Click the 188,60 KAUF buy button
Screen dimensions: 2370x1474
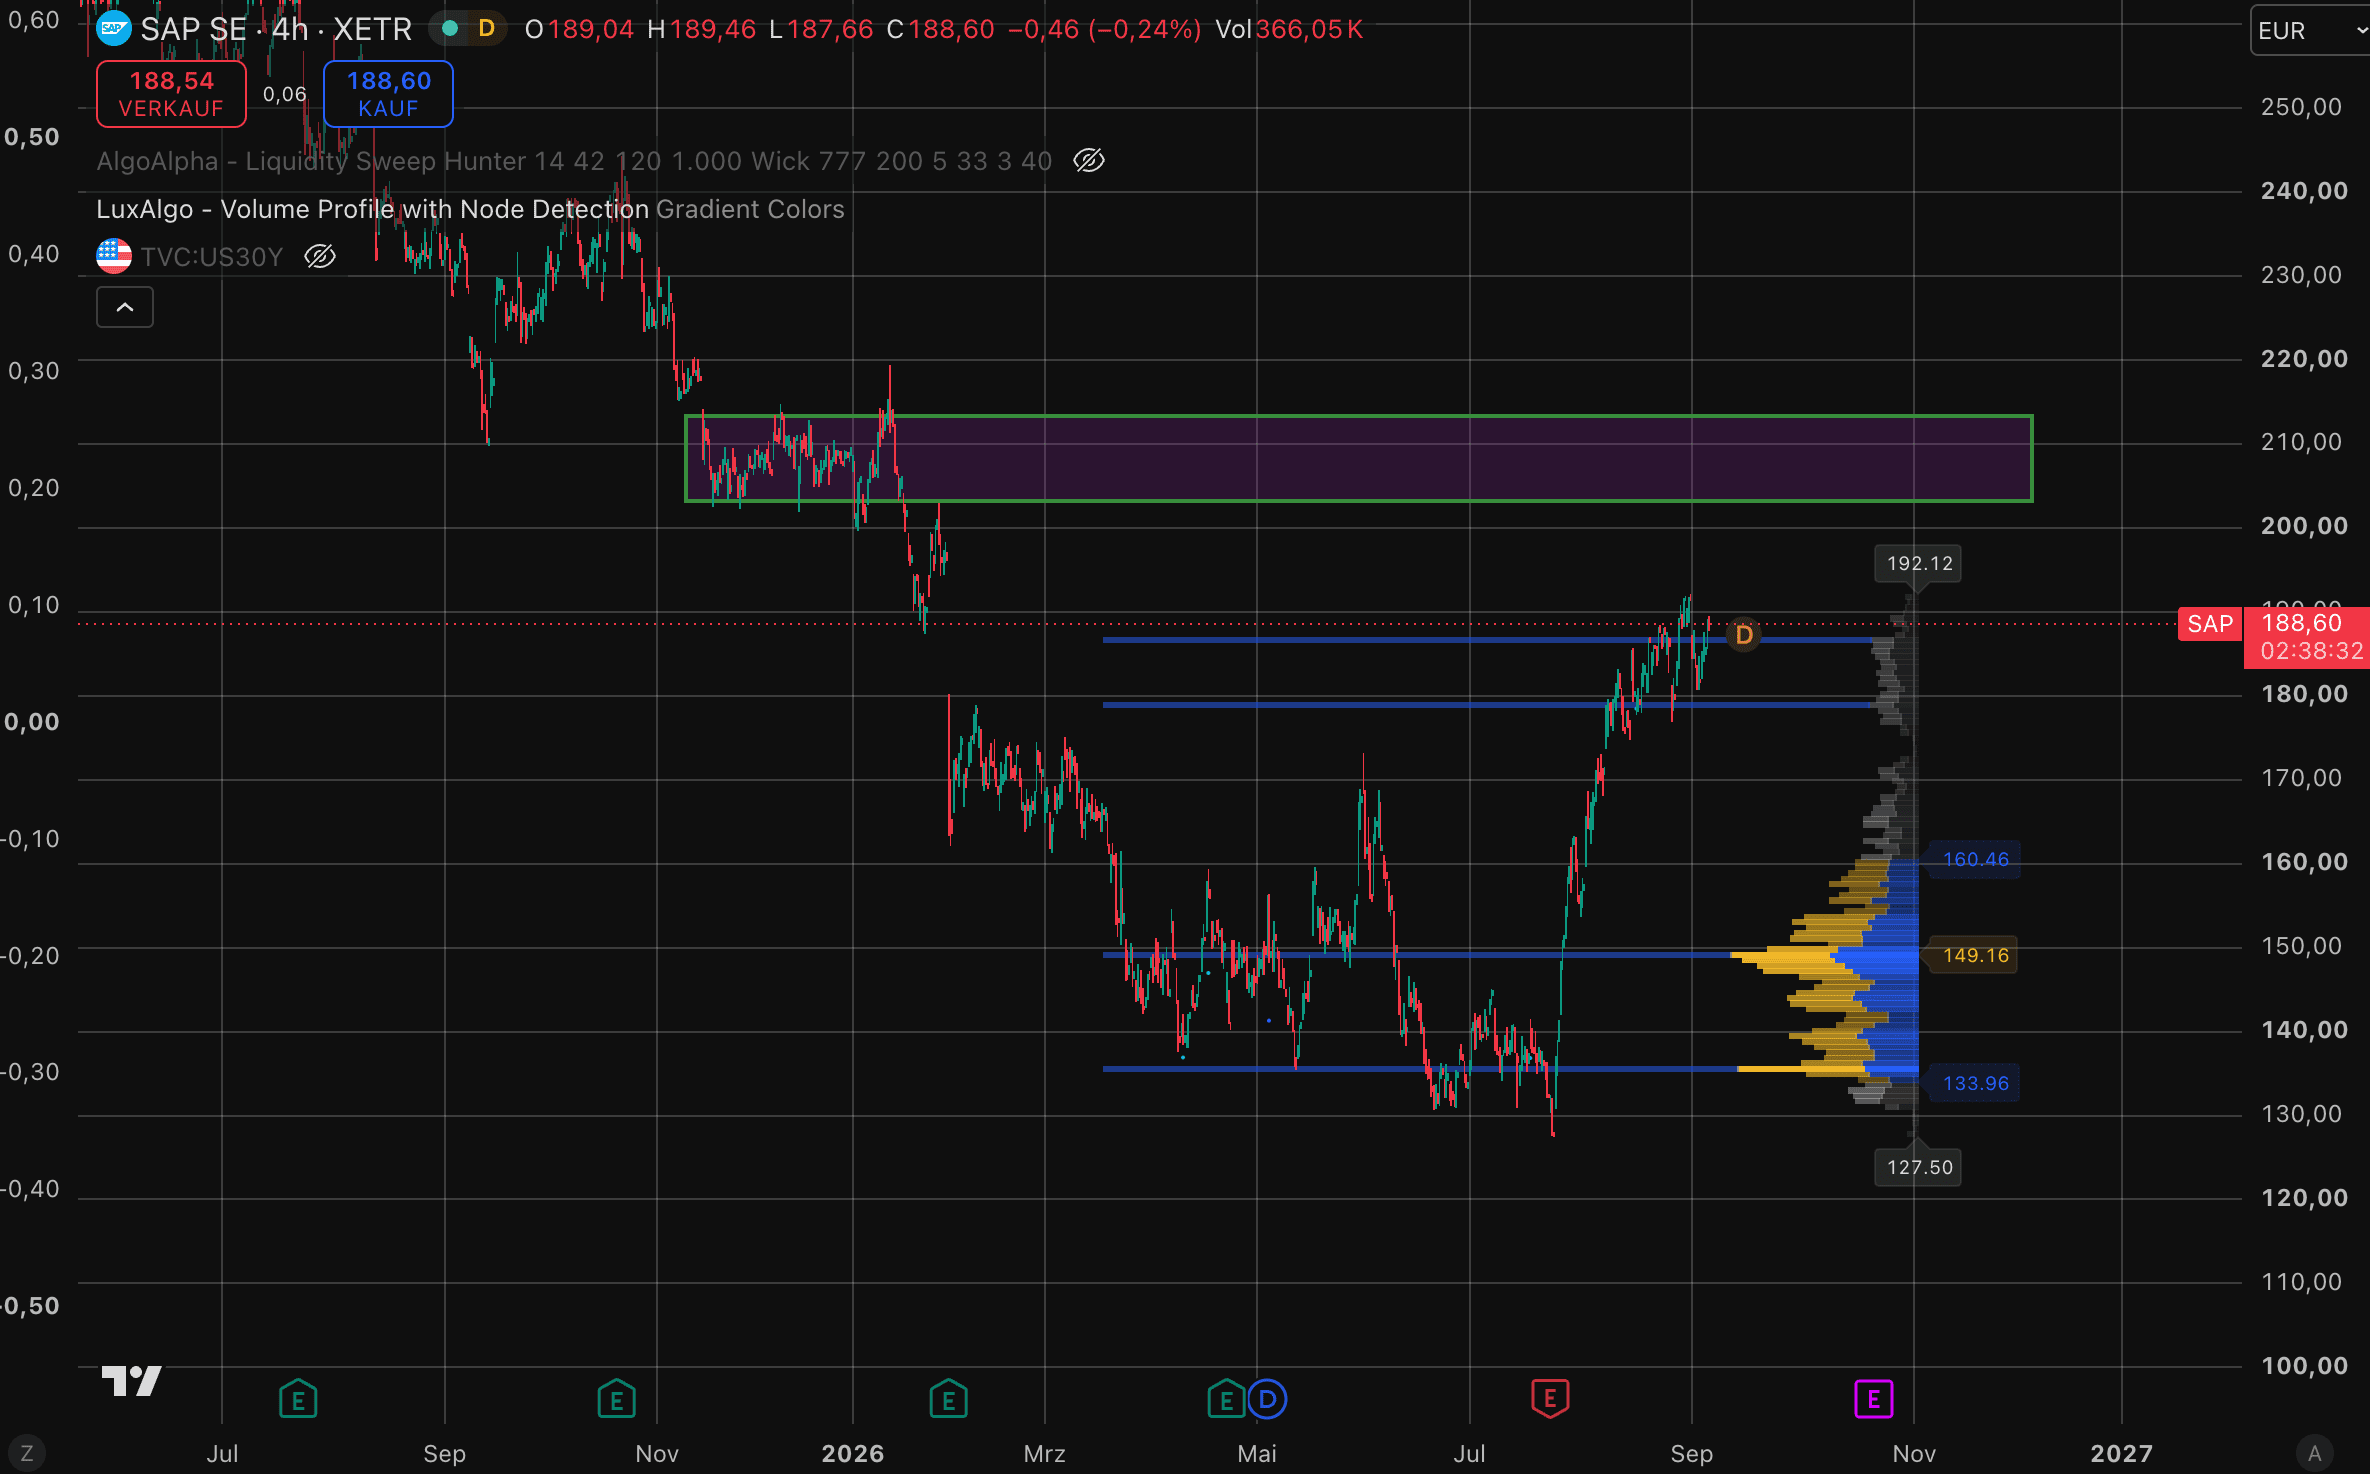click(388, 94)
